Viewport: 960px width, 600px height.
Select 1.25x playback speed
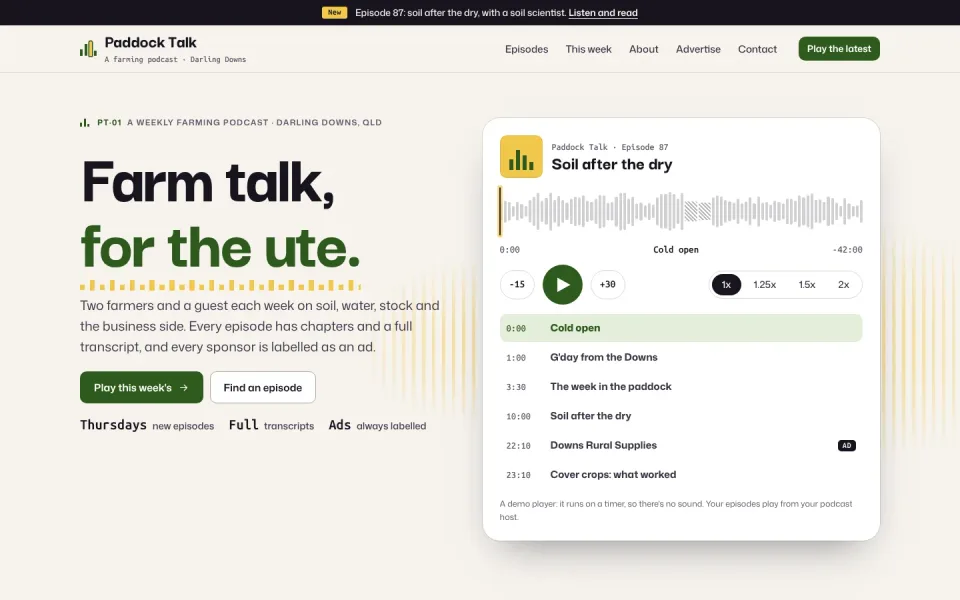point(764,285)
